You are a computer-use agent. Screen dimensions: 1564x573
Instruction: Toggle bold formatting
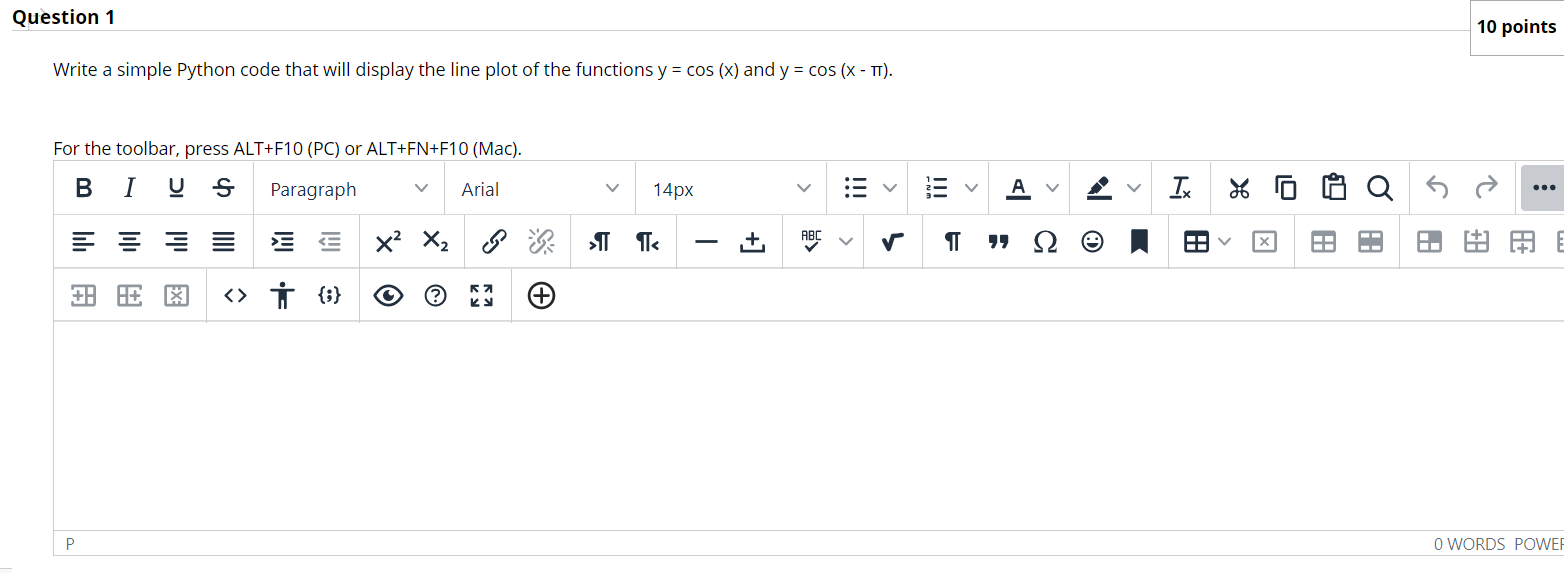tap(84, 188)
